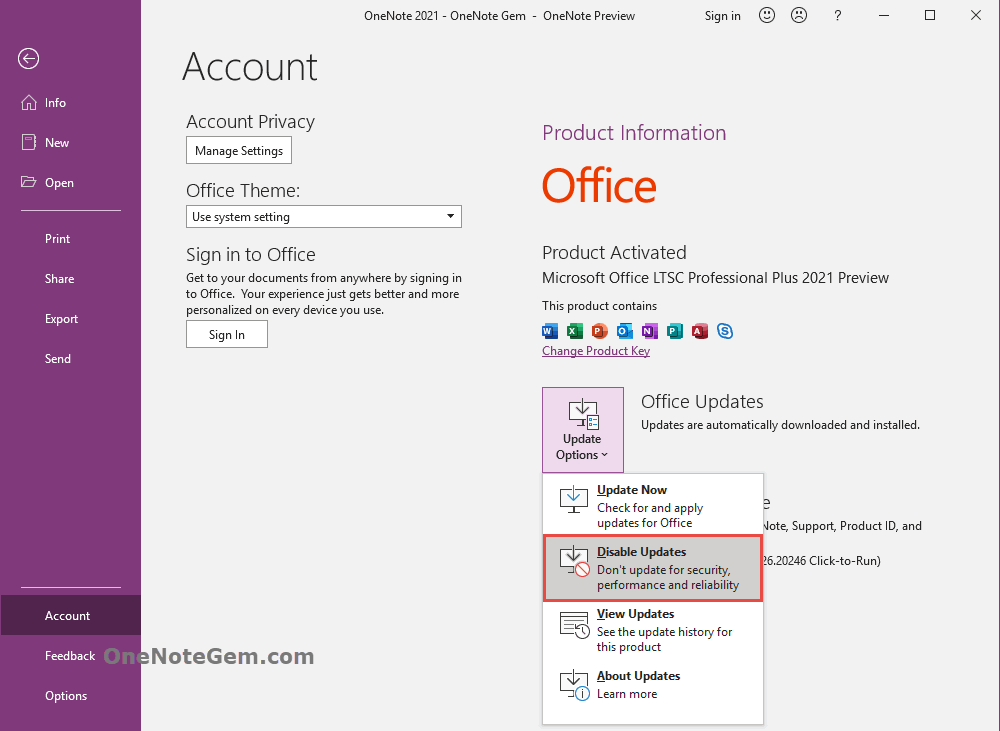Close the OneNote window

pyautogui.click(x=976, y=15)
